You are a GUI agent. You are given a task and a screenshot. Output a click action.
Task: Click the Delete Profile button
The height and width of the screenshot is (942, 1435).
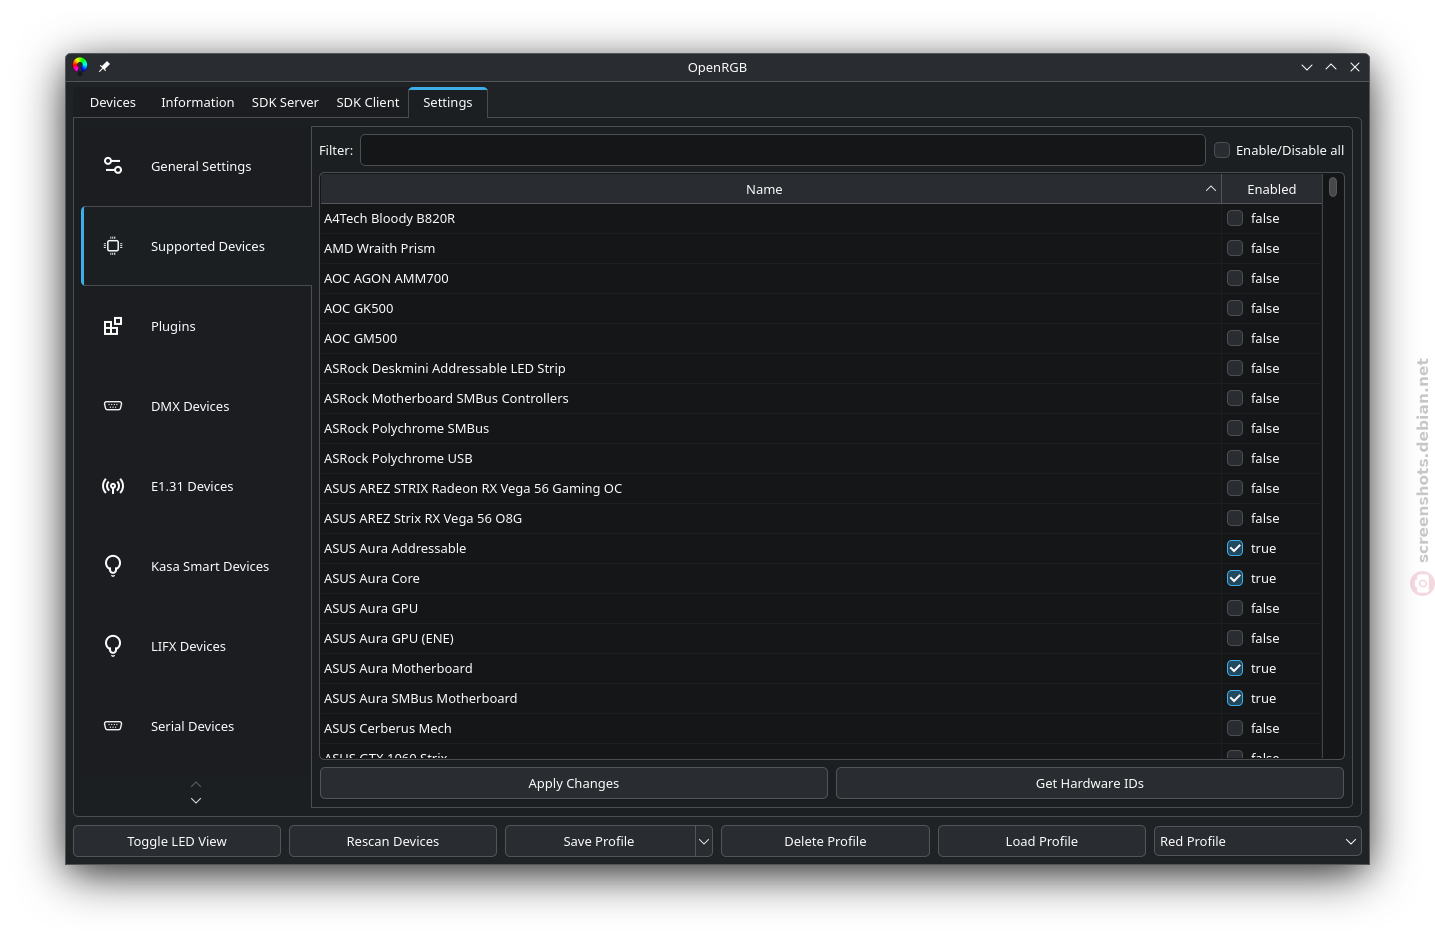tap(825, 841)
